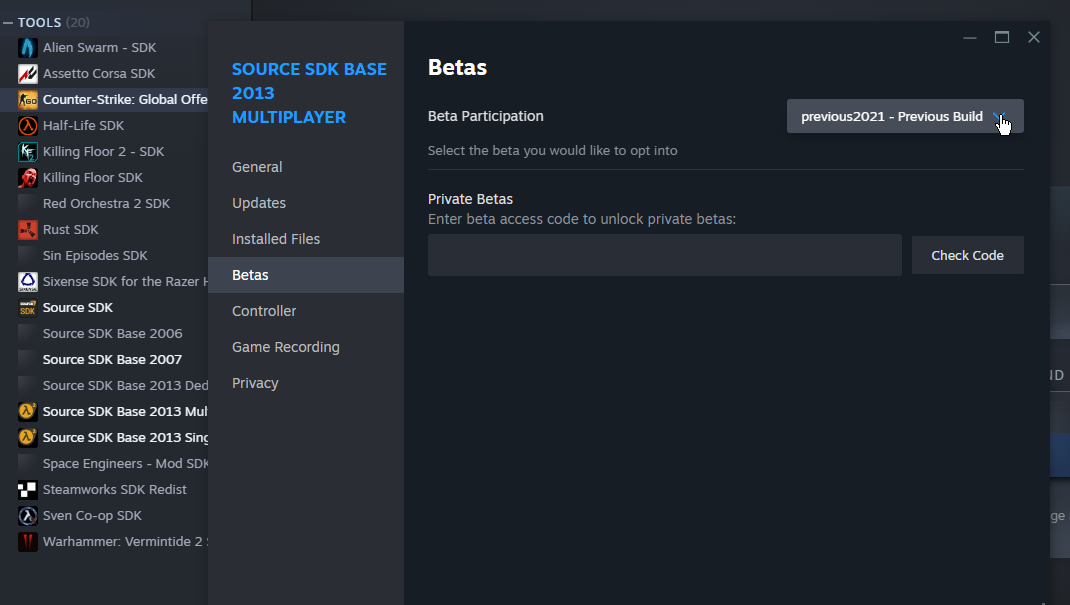Screen dimensions: 1070x605
Task: Select Sixense SDK for the Razer Hydra
Action: [x=126, y=282]
